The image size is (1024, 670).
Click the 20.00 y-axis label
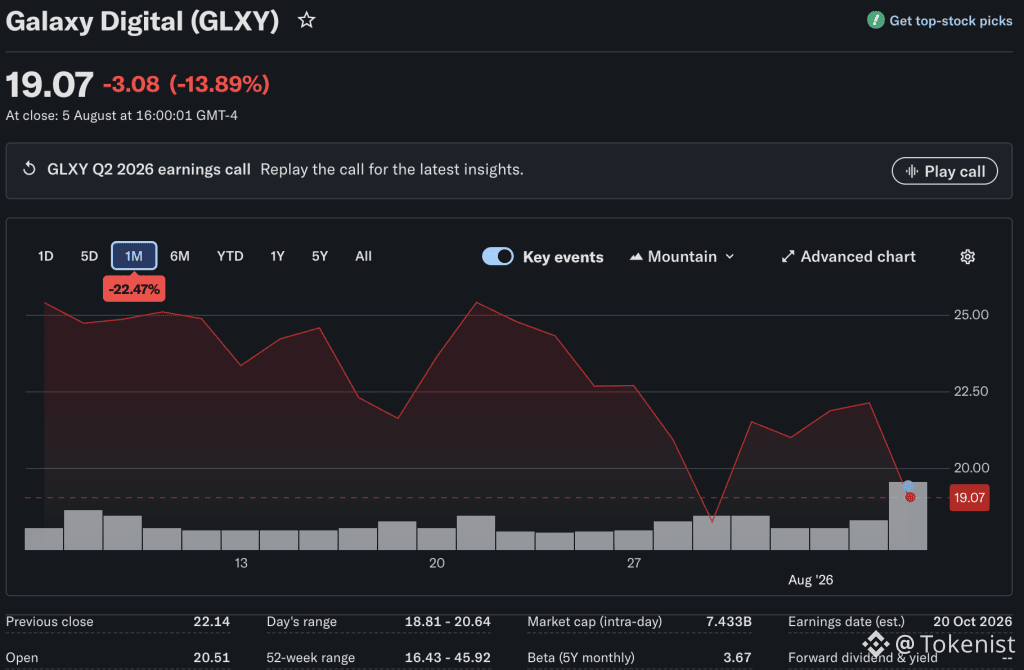971,468
